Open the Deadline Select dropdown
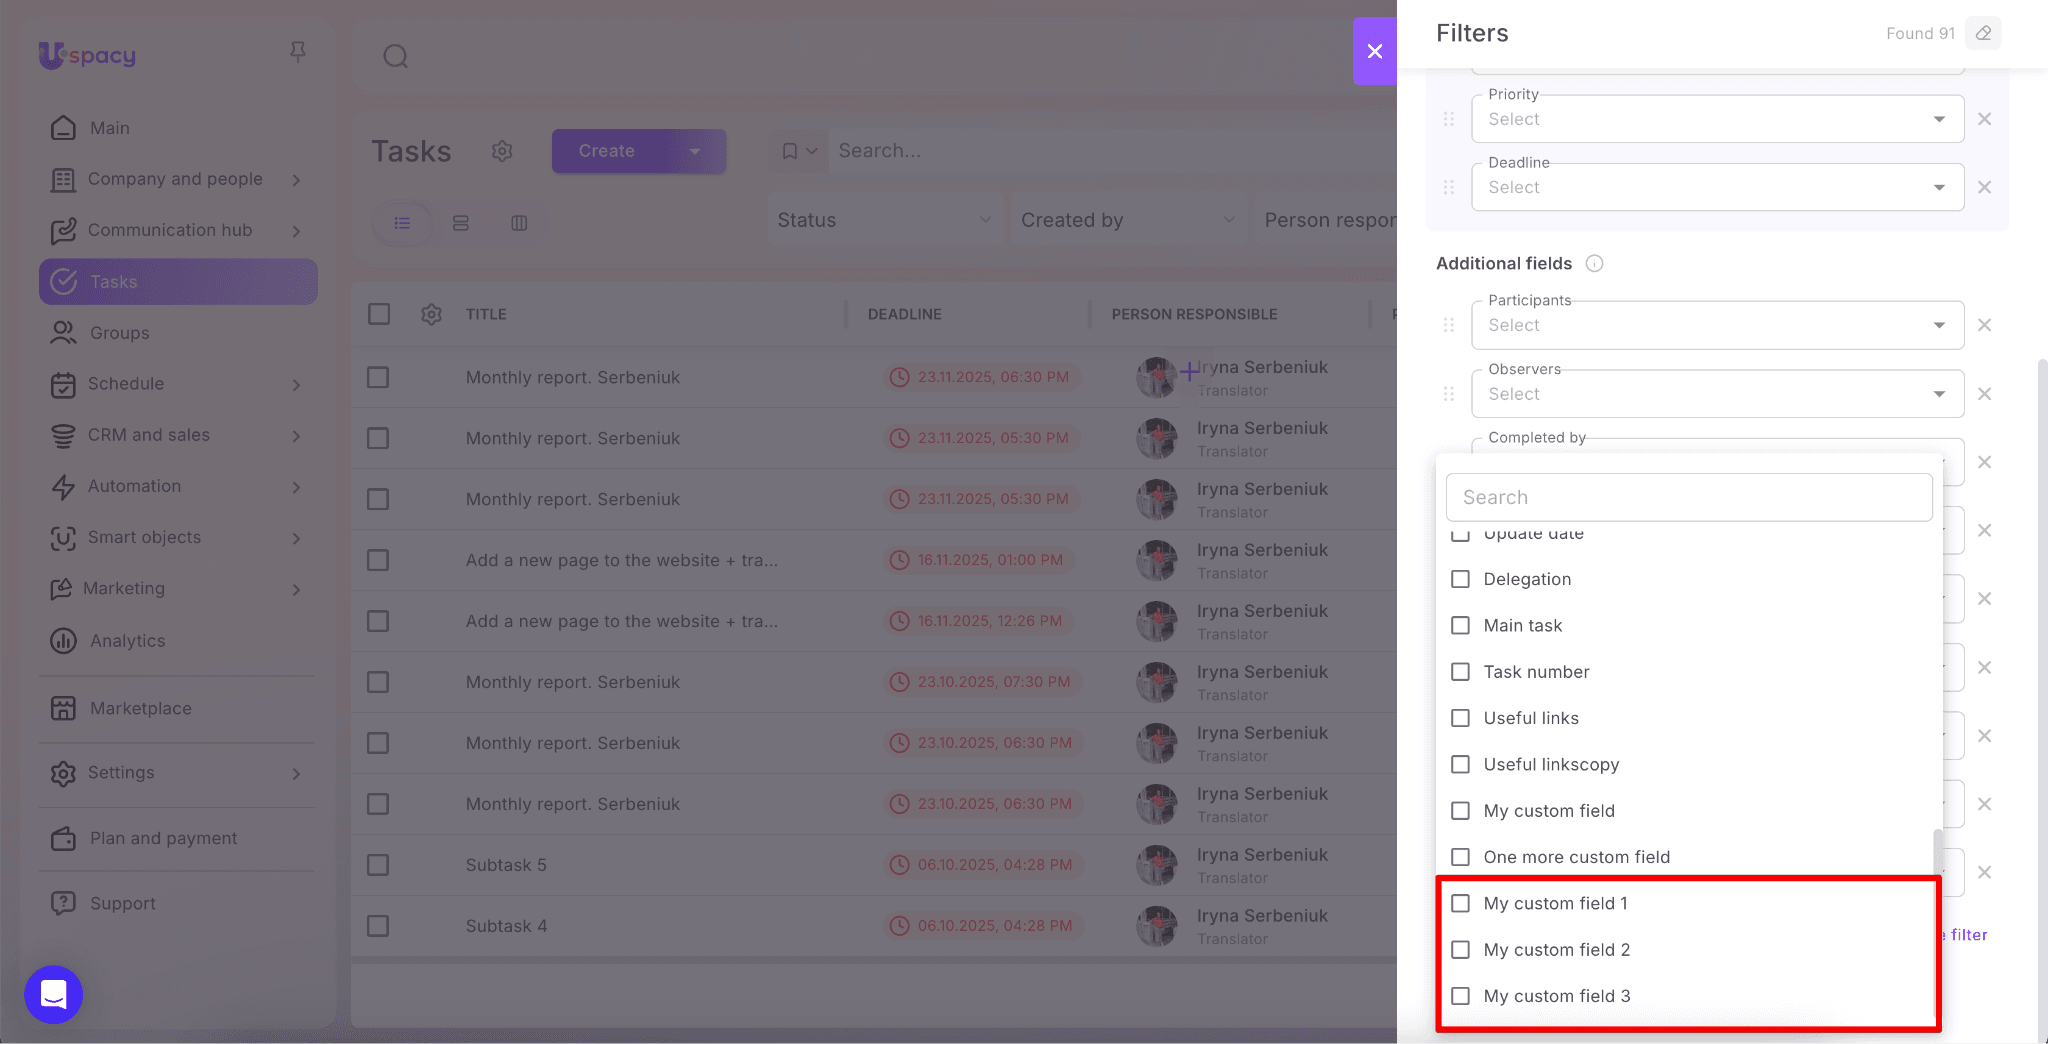The width and height of the screenshot is (2048, 1044). click(1717, 187)
